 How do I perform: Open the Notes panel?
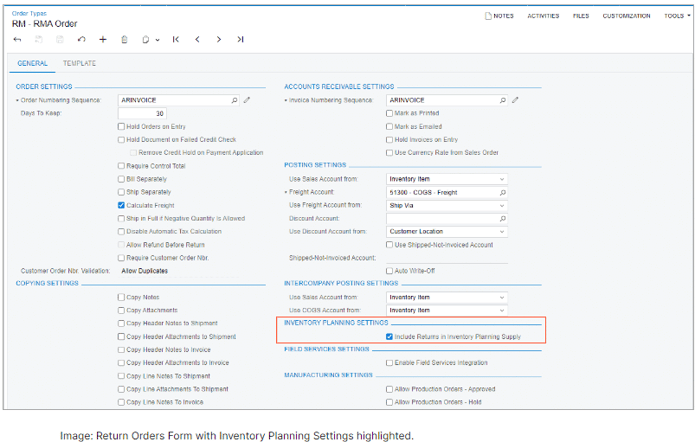click(x=499, y=16)
